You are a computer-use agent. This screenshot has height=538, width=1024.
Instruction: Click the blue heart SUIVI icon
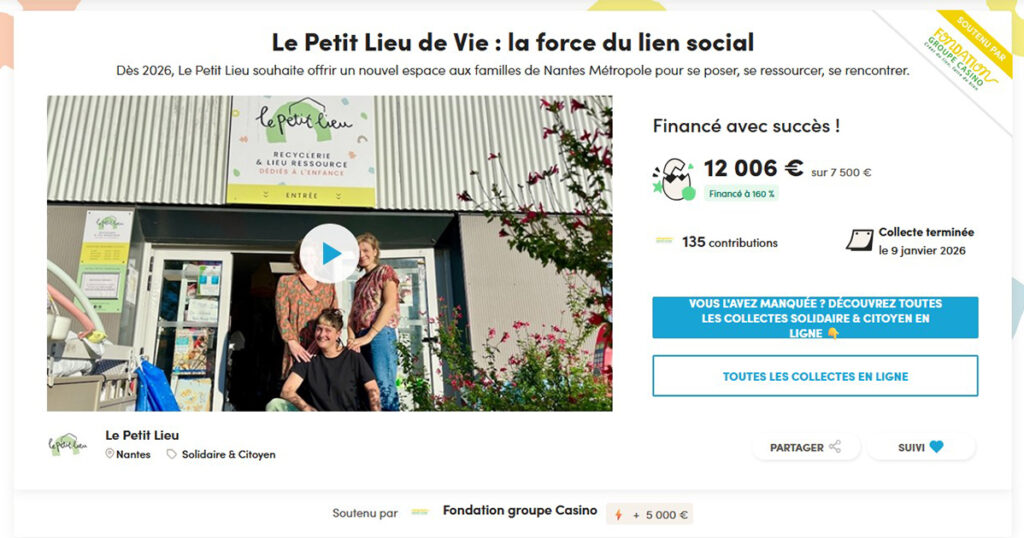pos(936,447)
